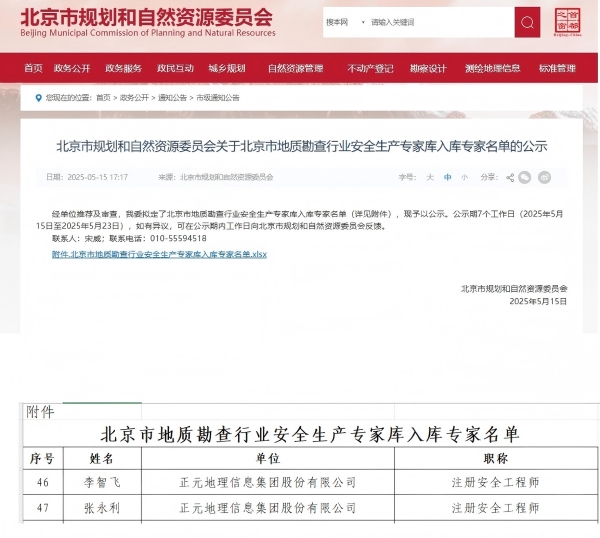600x538 pixels.
Task: Select the 测绘地理信息 navigation item
Action: pos(492,68)
